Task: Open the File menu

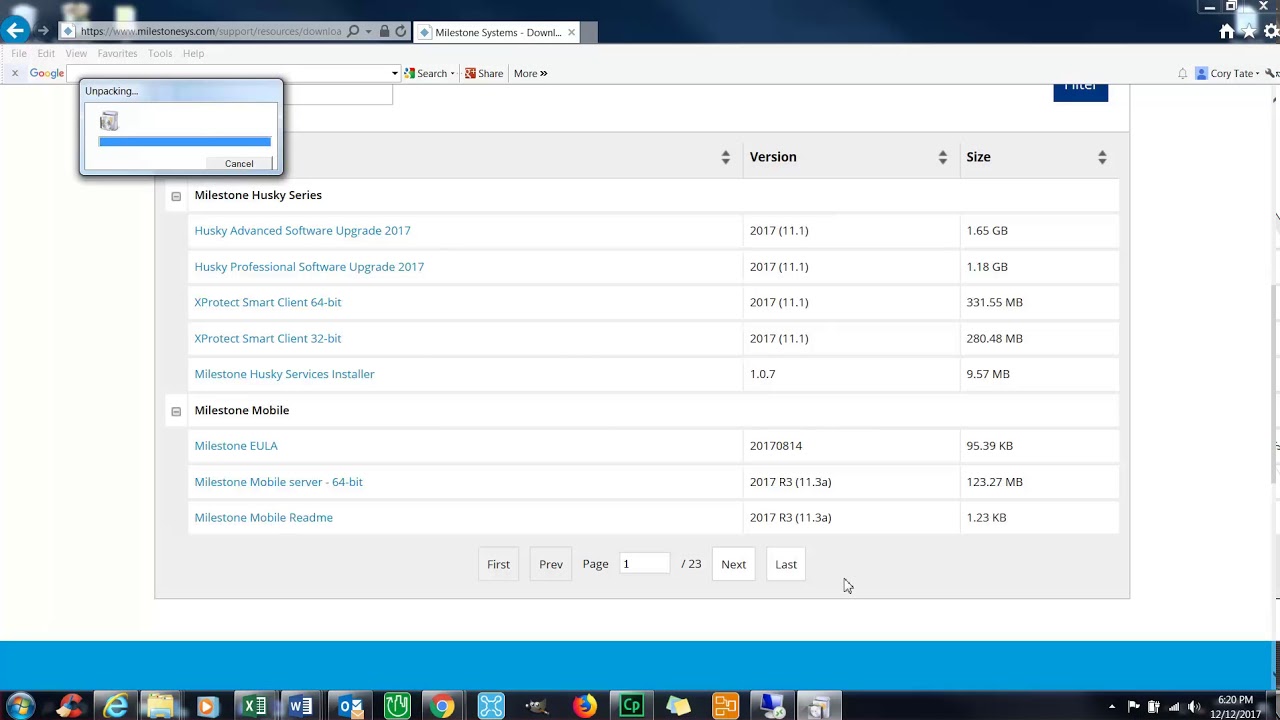Action: 19,53
